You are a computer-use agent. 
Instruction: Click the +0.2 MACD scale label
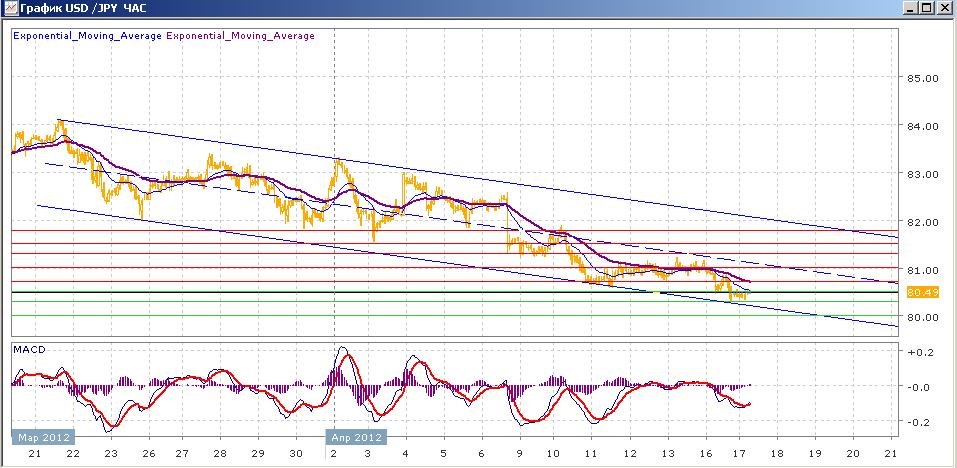coord(917,353)
